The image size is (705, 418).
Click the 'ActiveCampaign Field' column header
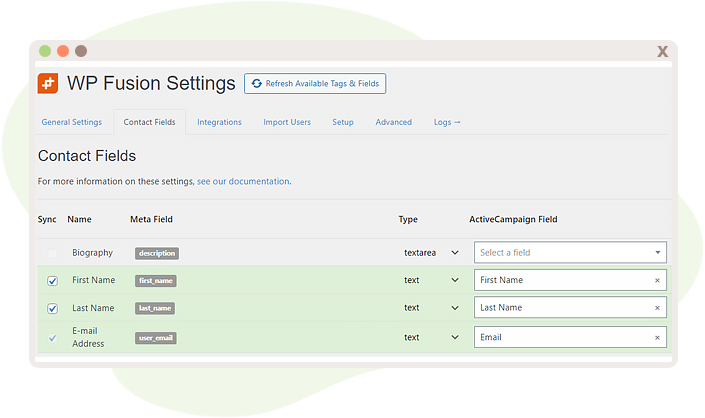coord(513,219)
